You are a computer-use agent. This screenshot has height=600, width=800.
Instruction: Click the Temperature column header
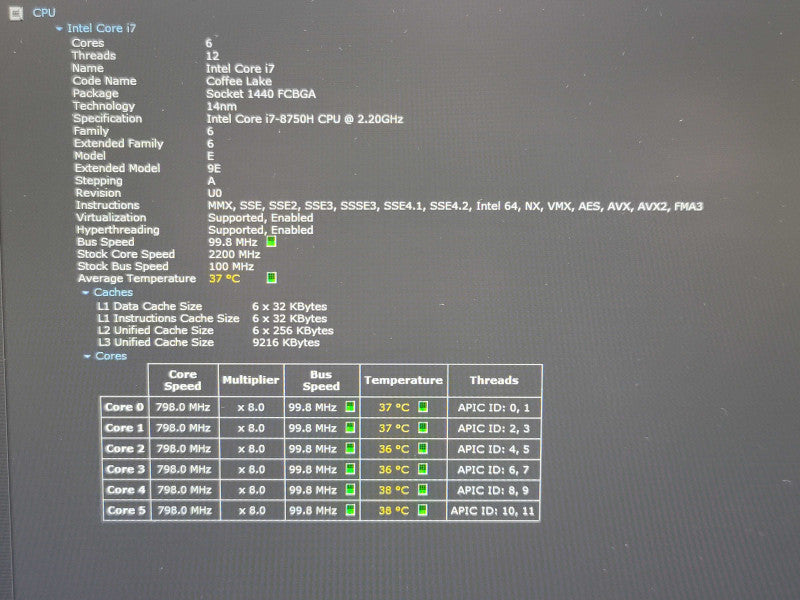404,380
